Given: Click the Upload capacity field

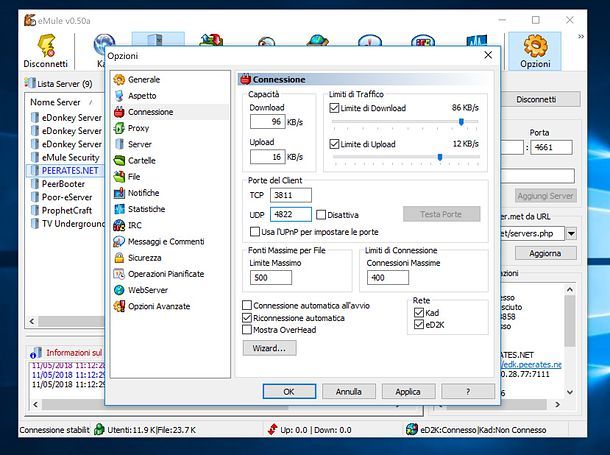Looking at the screenshot, I should tap(268, 157).
